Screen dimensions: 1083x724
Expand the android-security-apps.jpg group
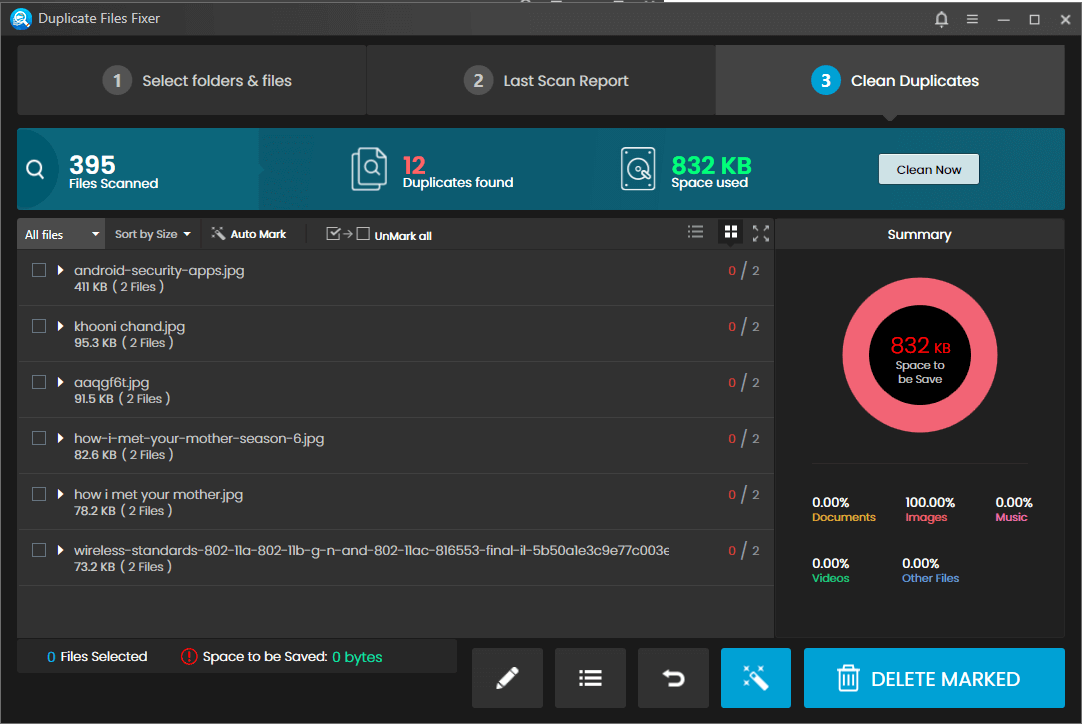(60, 270)
